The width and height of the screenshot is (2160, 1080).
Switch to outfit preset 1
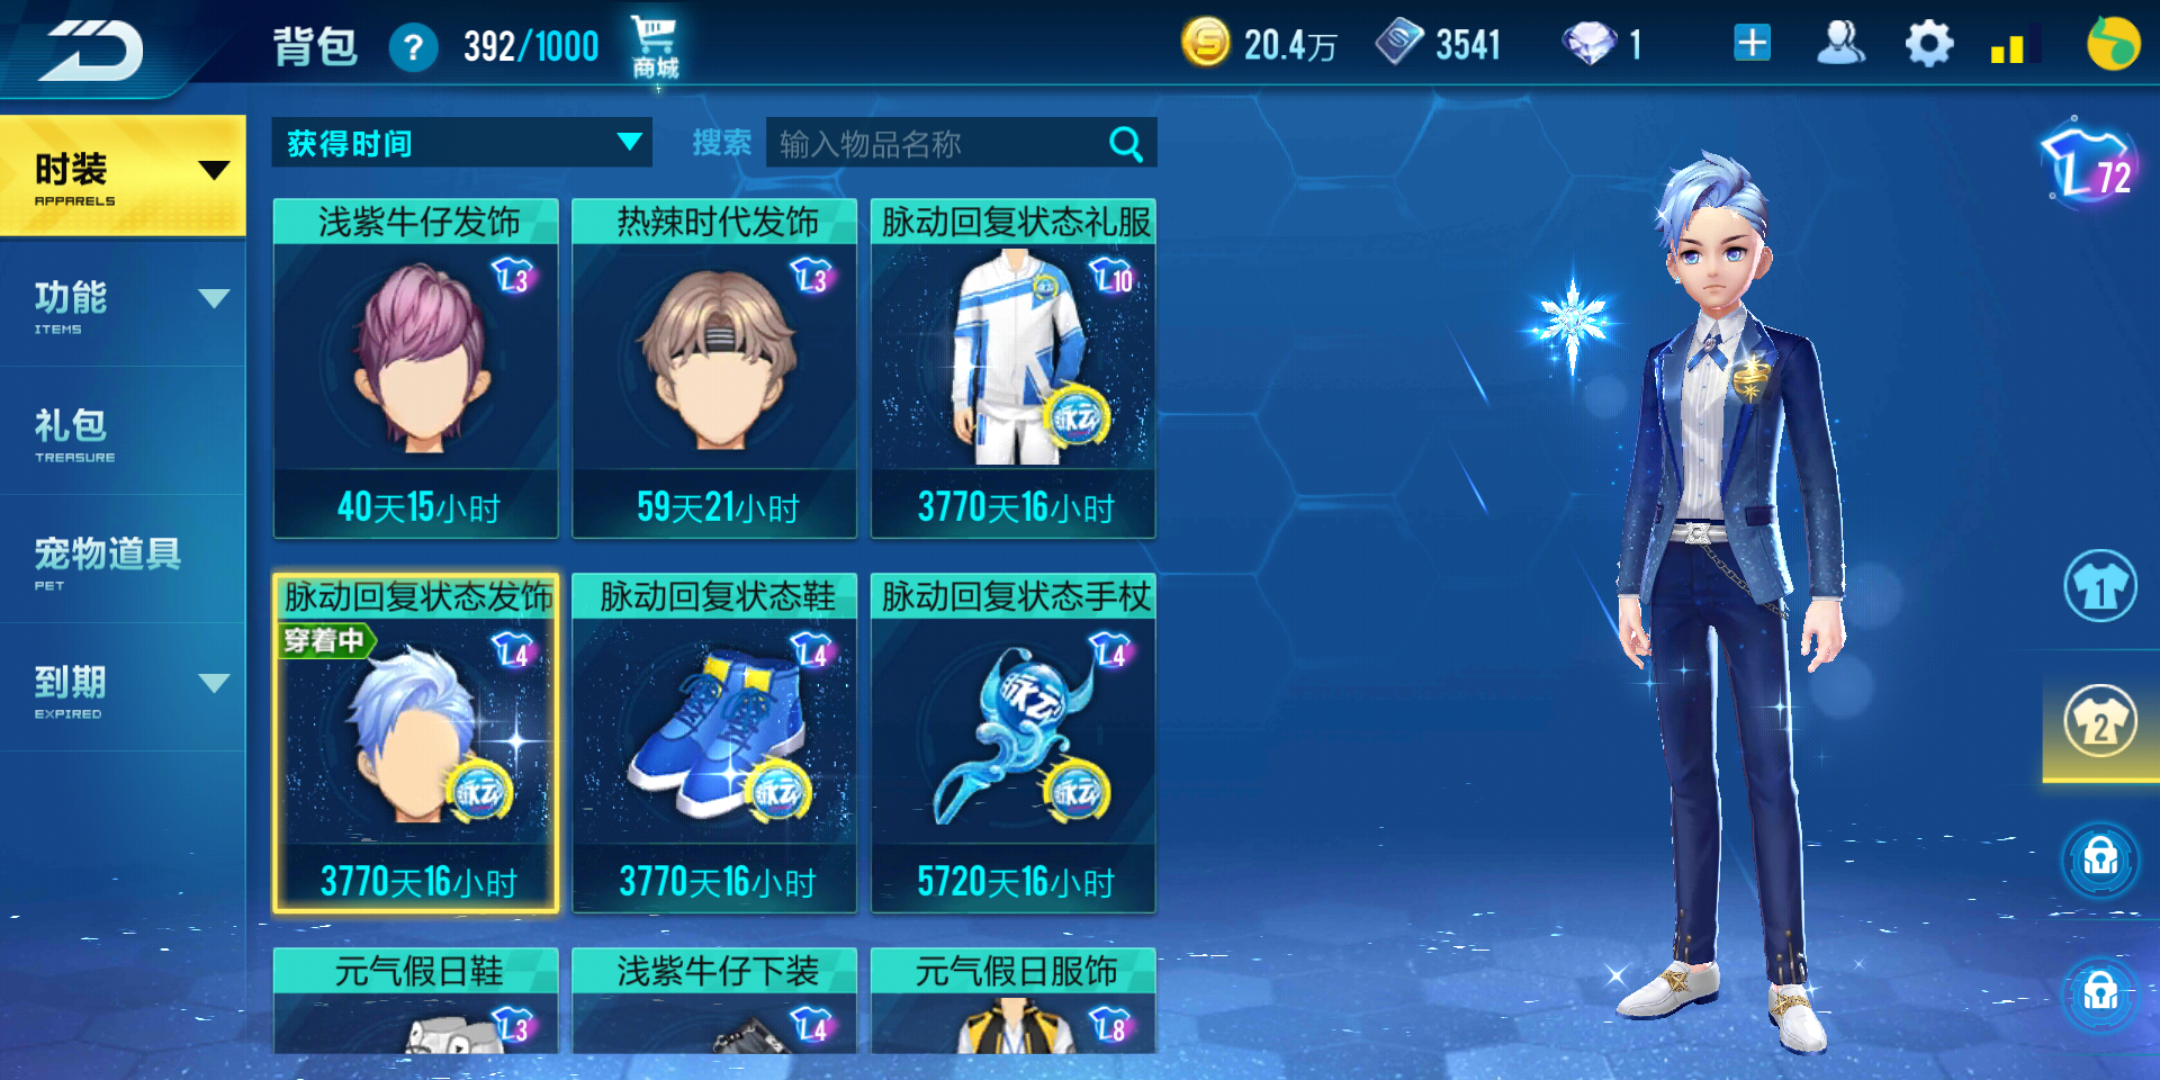(x=2100, y=586)
